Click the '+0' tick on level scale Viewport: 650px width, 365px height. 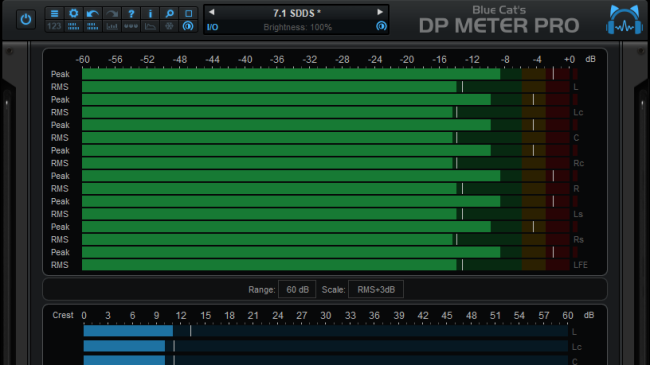569,60
